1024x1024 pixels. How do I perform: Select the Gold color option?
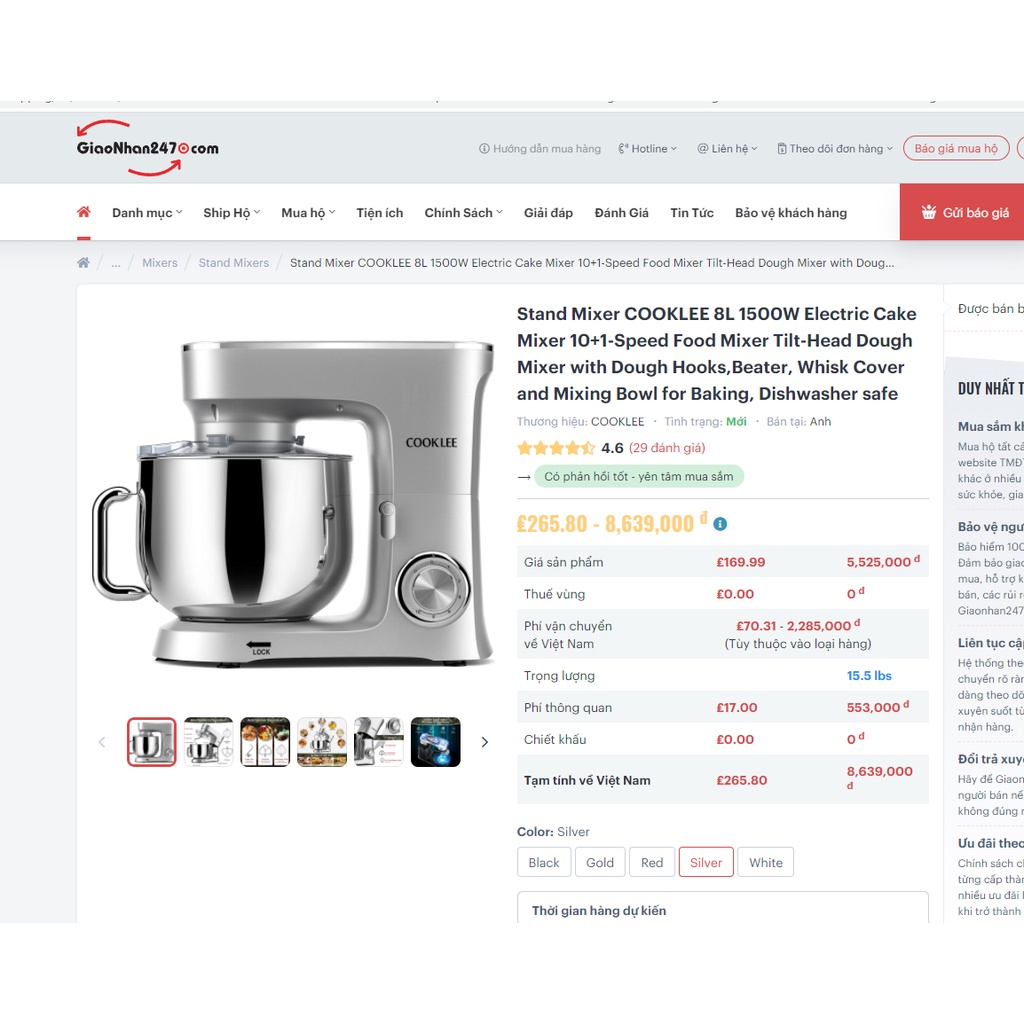click(x=600, y=862)
